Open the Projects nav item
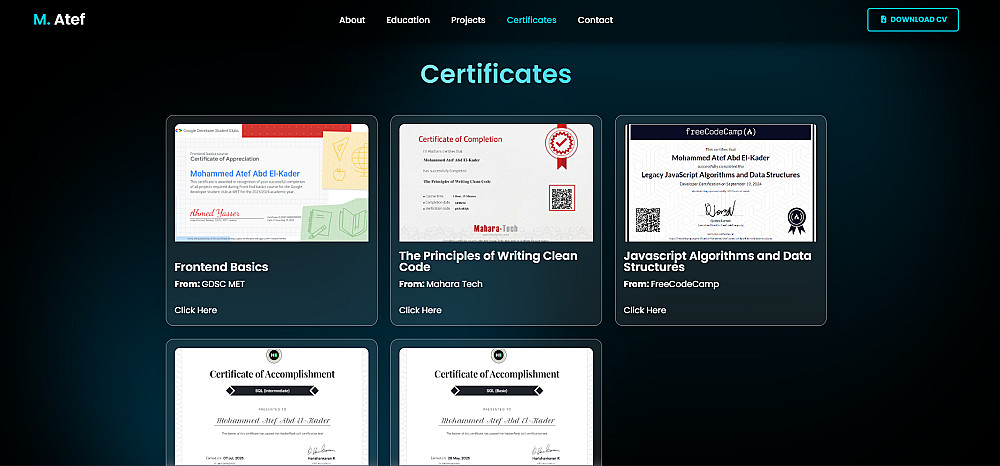Screen dimensions: 1000x466 (x=468, y=20)
